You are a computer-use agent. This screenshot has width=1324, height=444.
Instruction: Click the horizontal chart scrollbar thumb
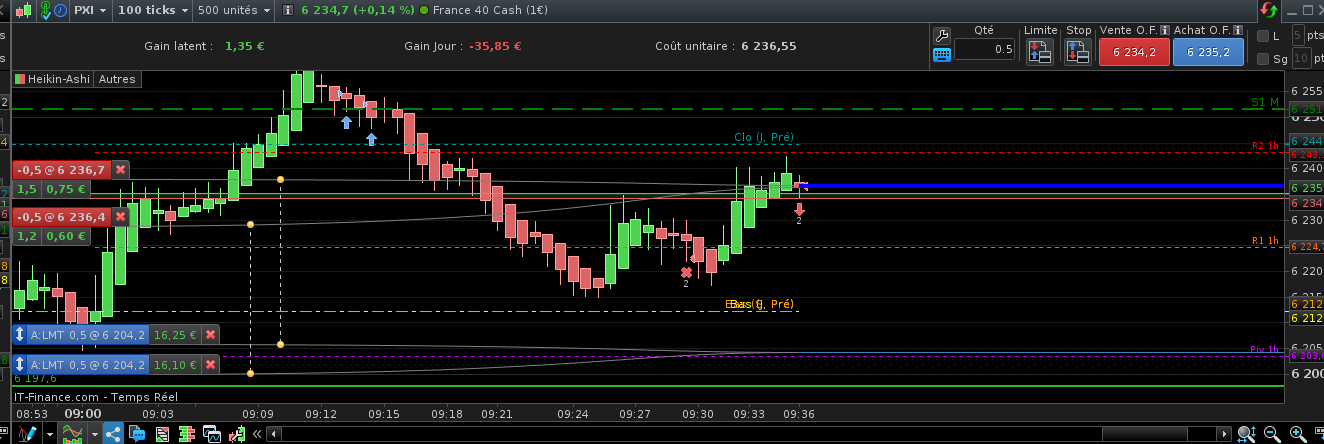(1145, 434)
